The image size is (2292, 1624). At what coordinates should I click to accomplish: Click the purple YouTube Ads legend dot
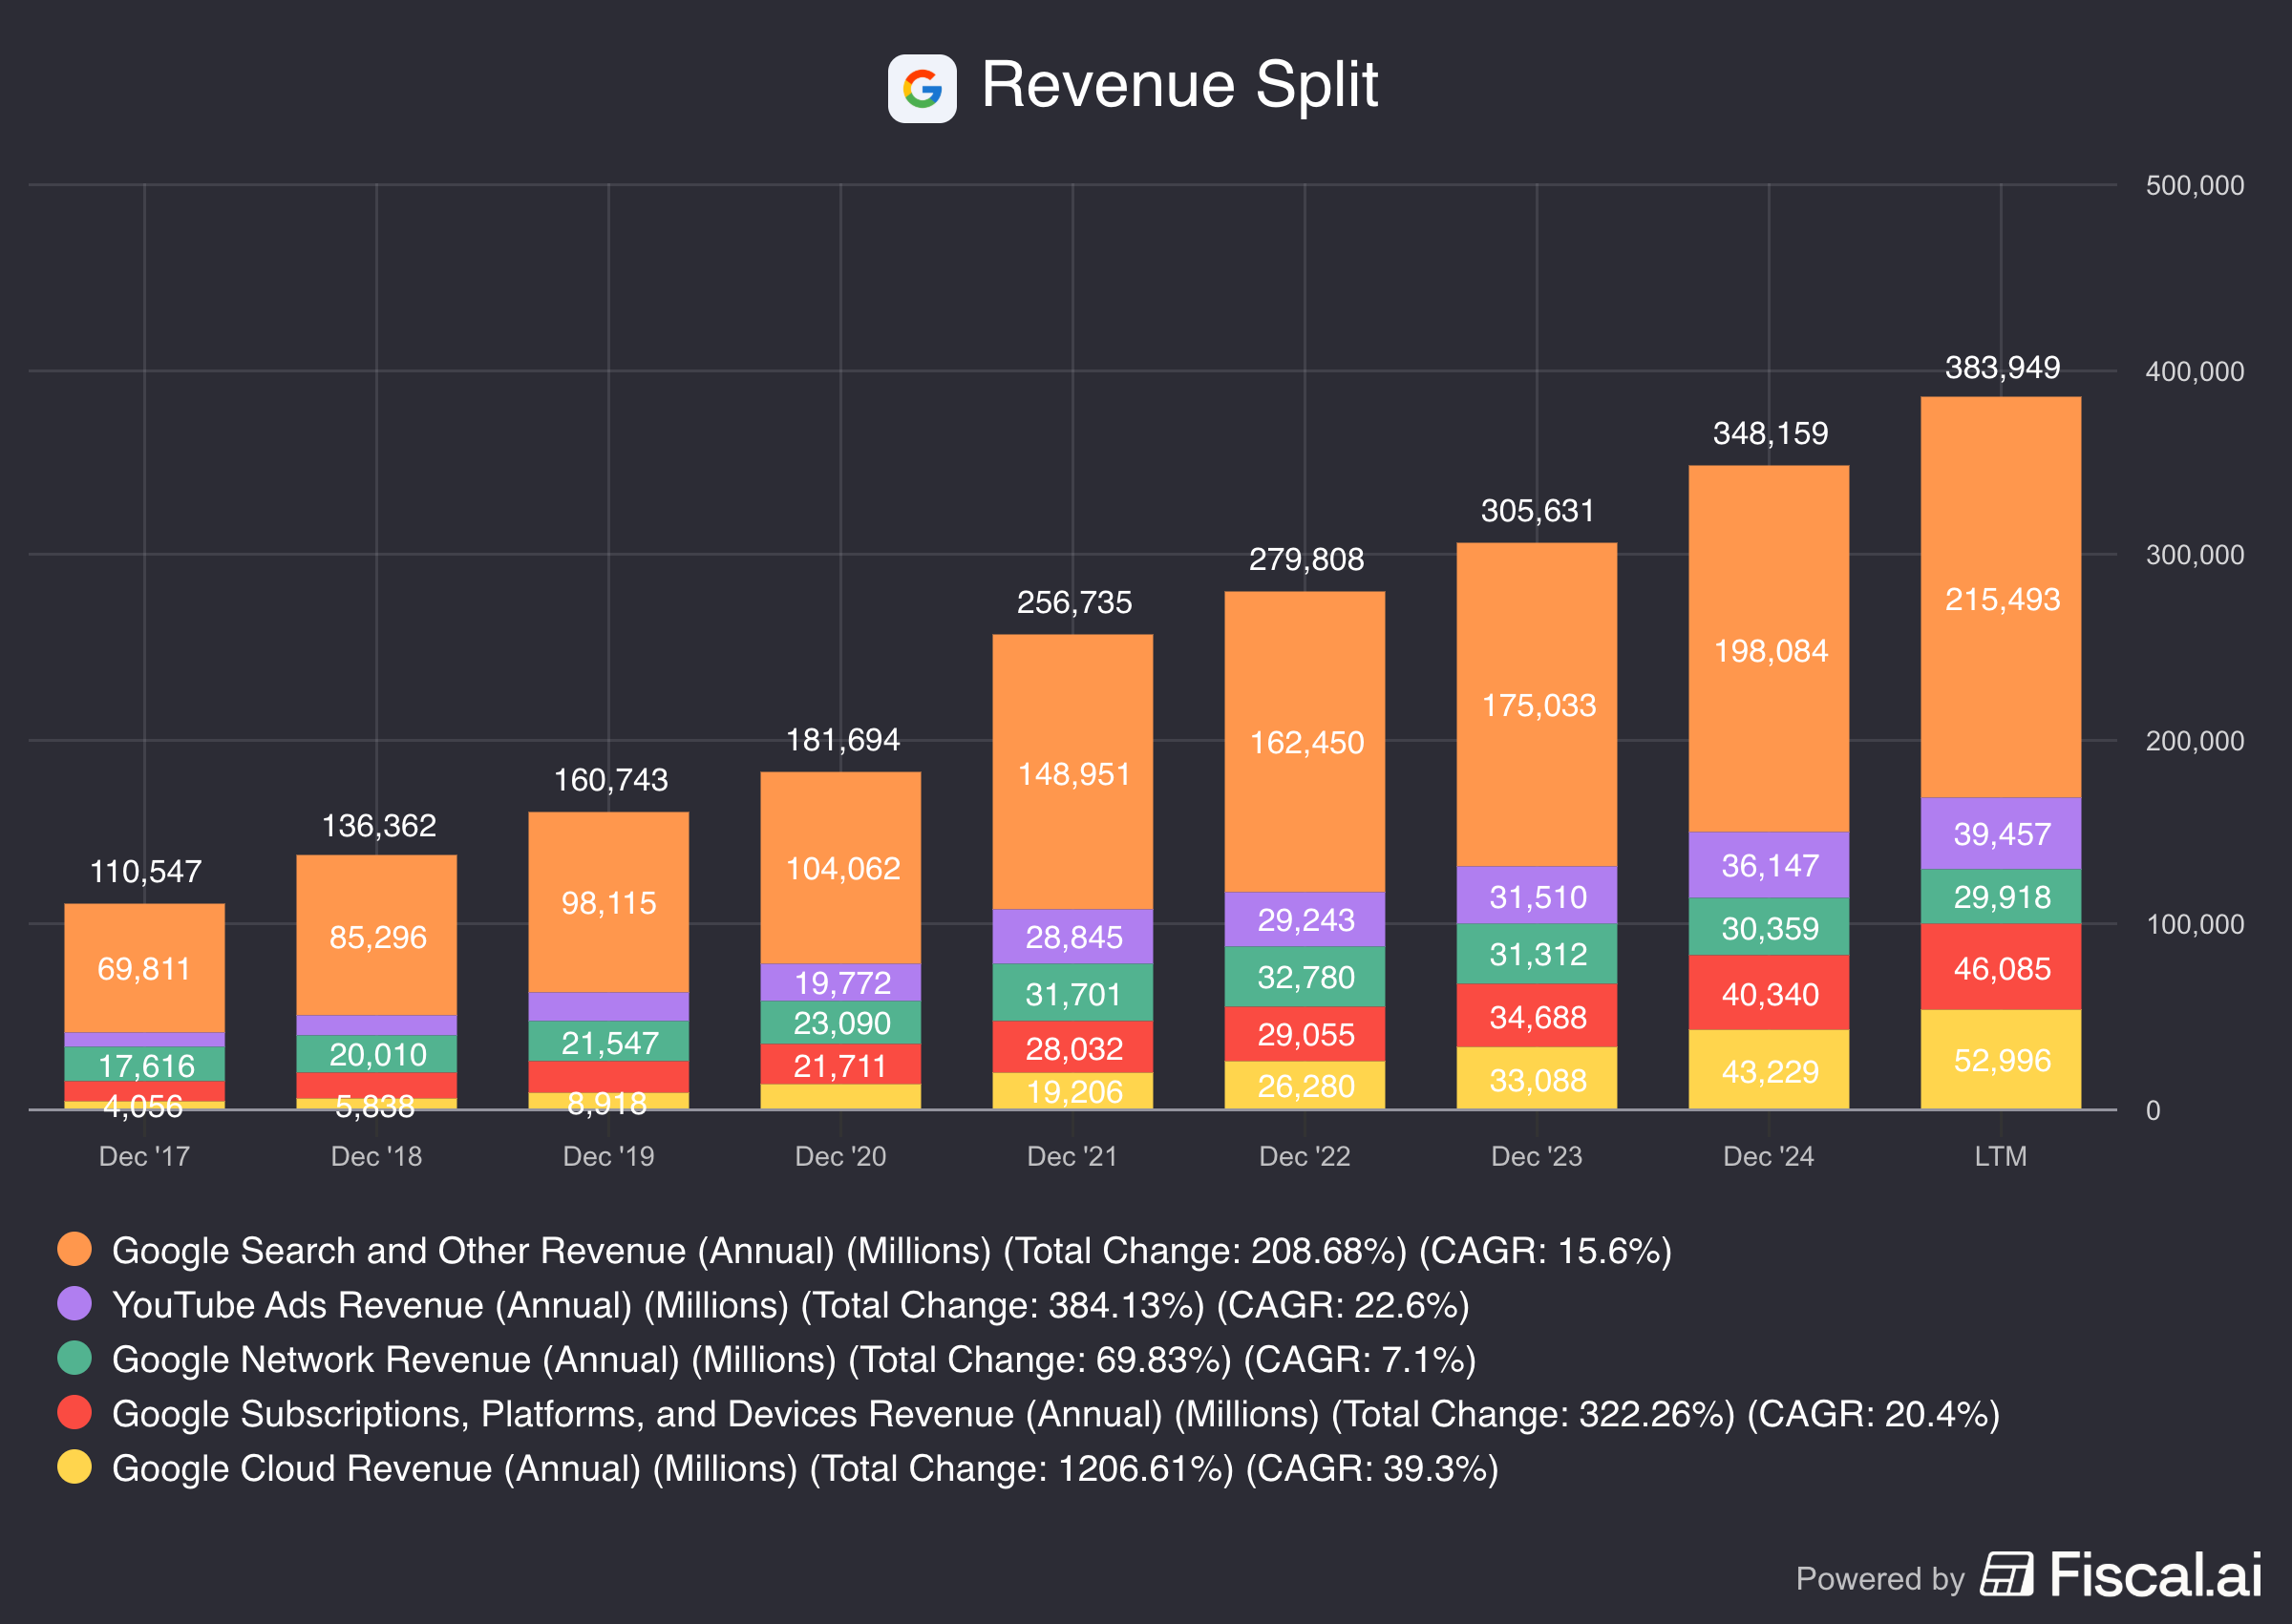tap(75, 1303)
